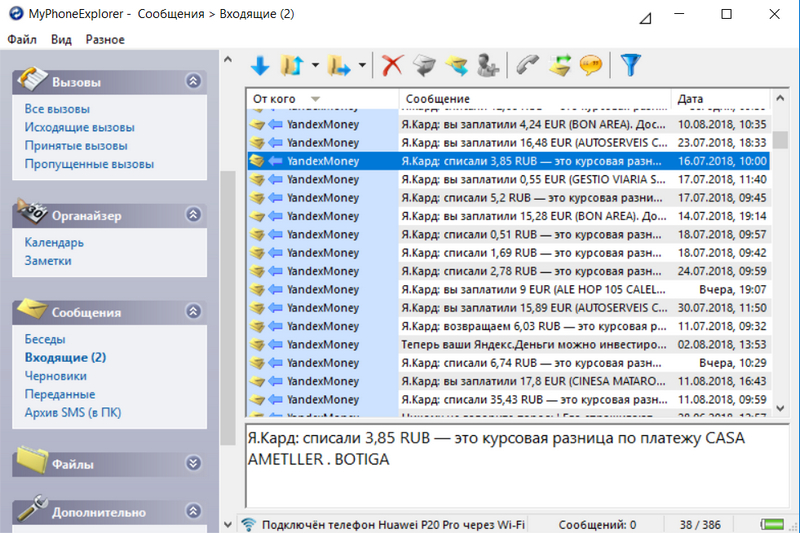
Task: Click the envelope with green arrows icon
Action: 559,66
